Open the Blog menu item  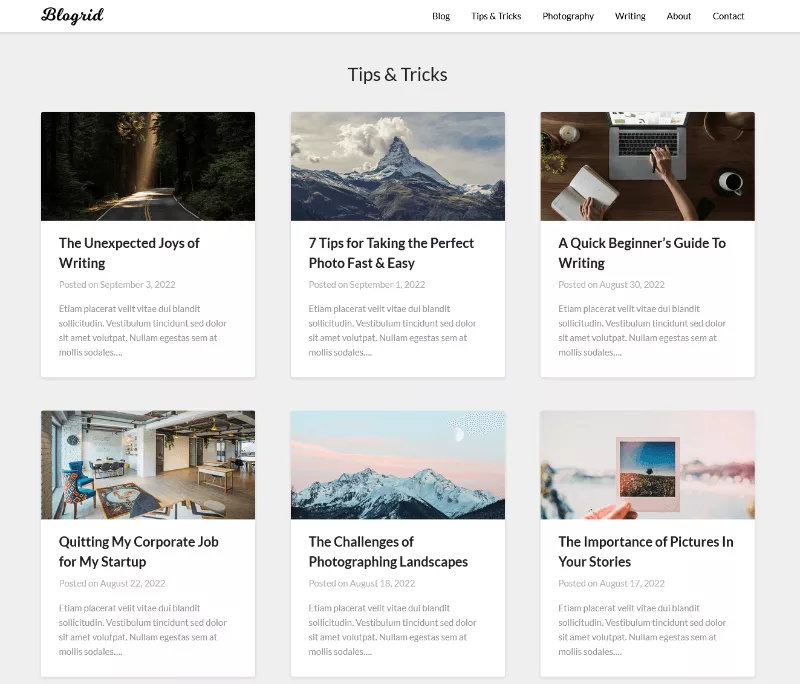(x=440, y=16)
